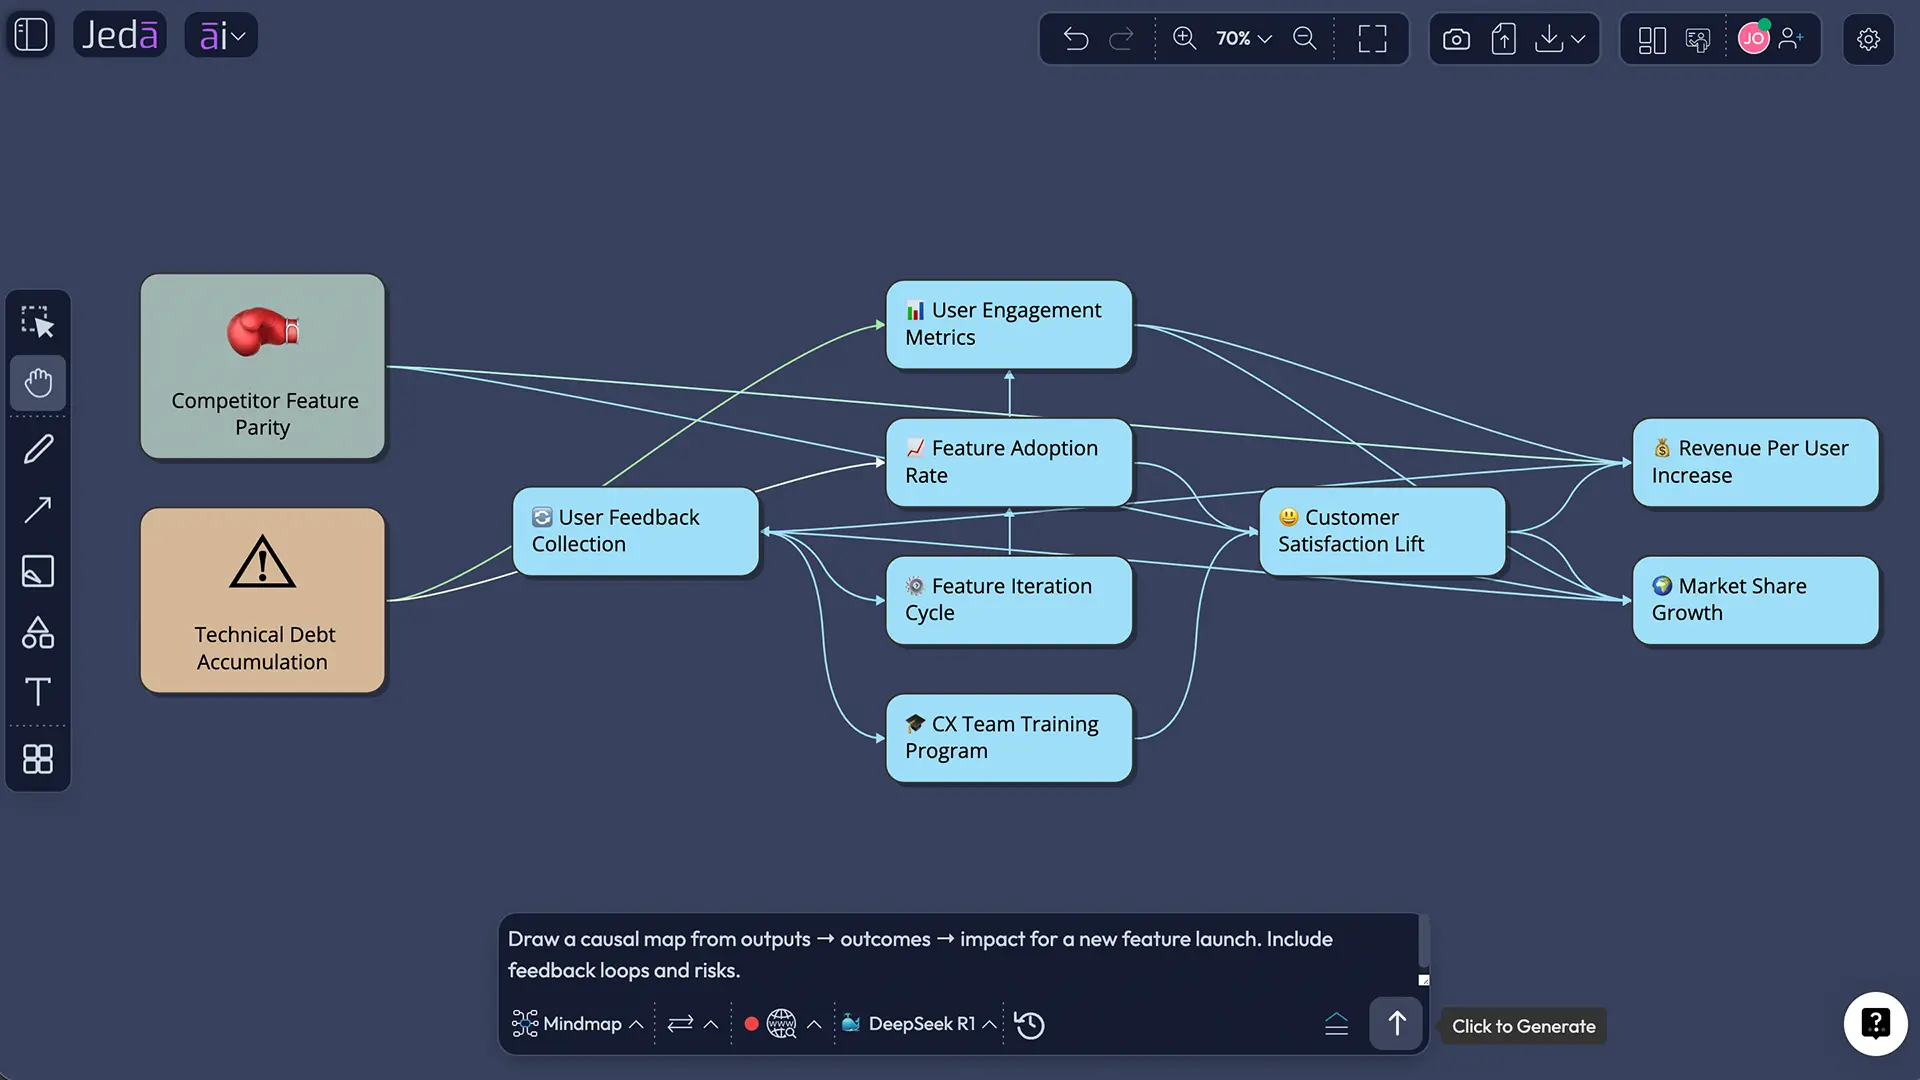Undo the last action
The image size is (1920, 1080).
tap(1076, 39)
